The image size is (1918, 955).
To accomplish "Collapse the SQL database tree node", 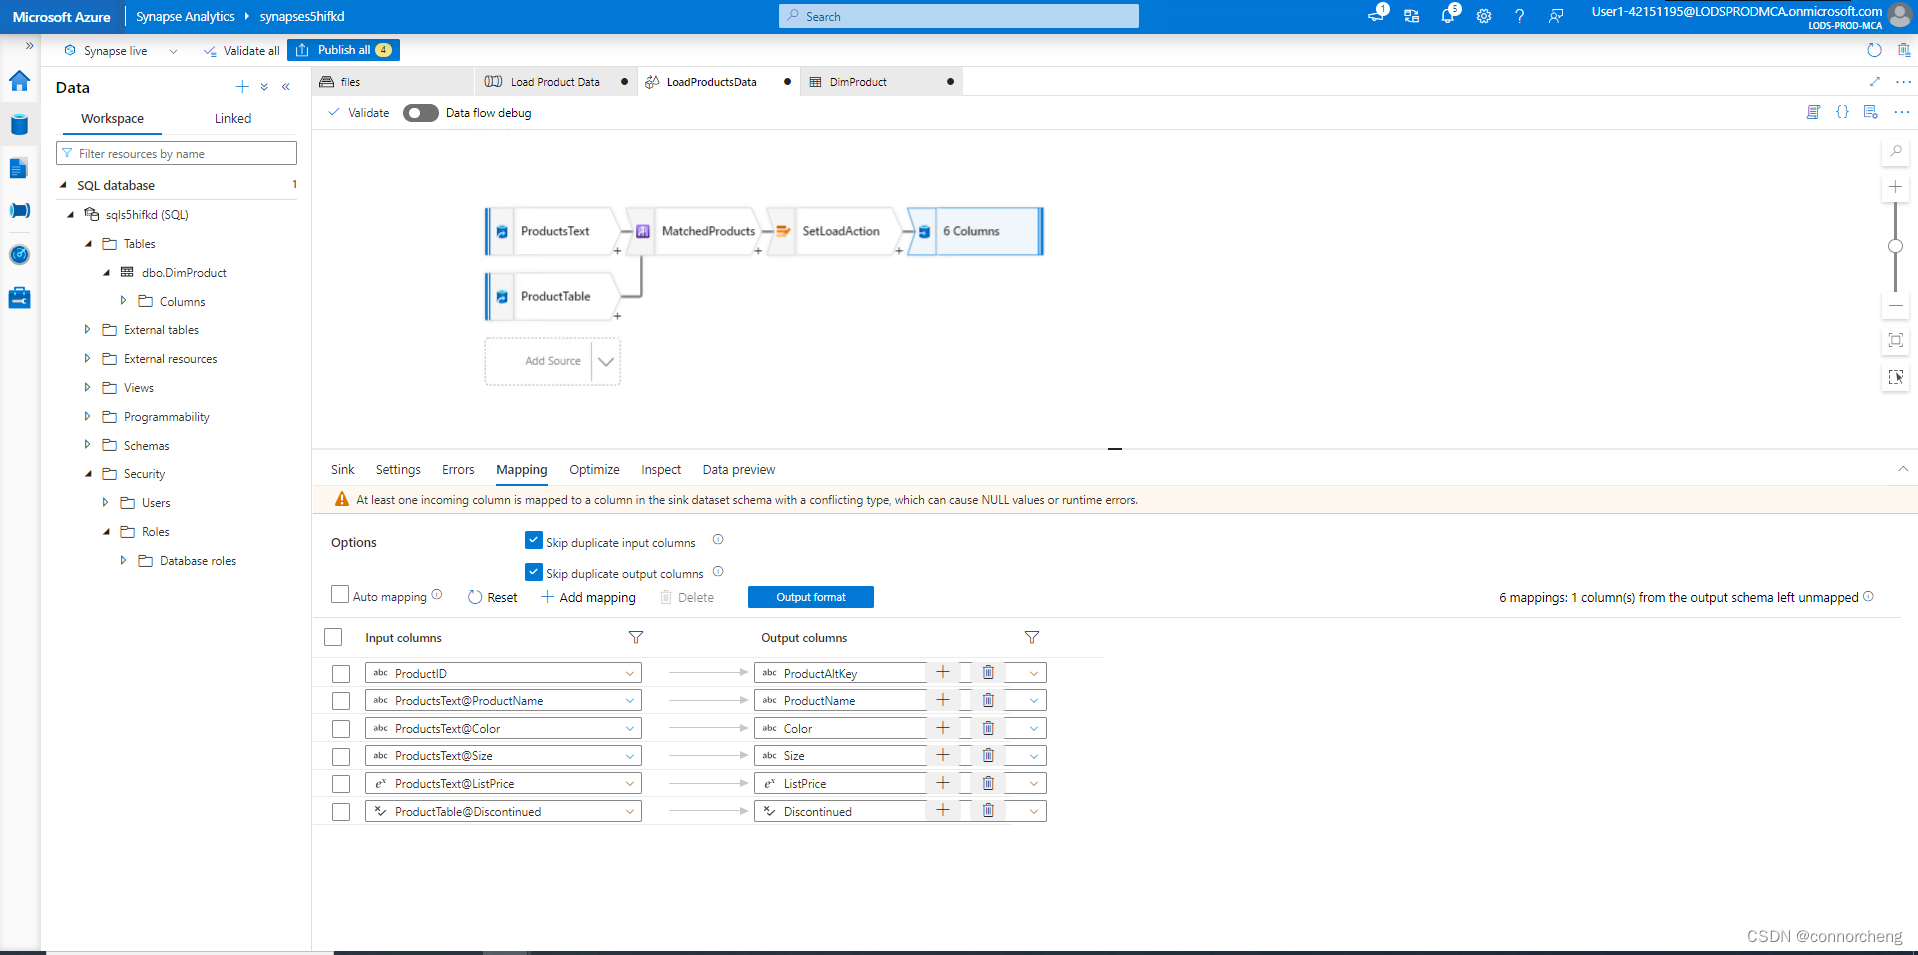I will [63, 185].
